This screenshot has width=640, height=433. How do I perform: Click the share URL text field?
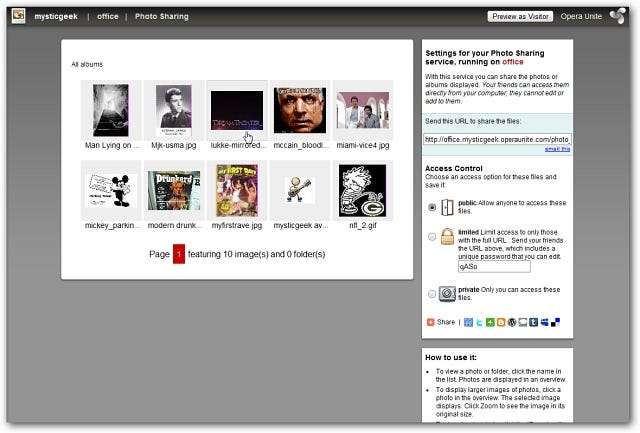497,139
